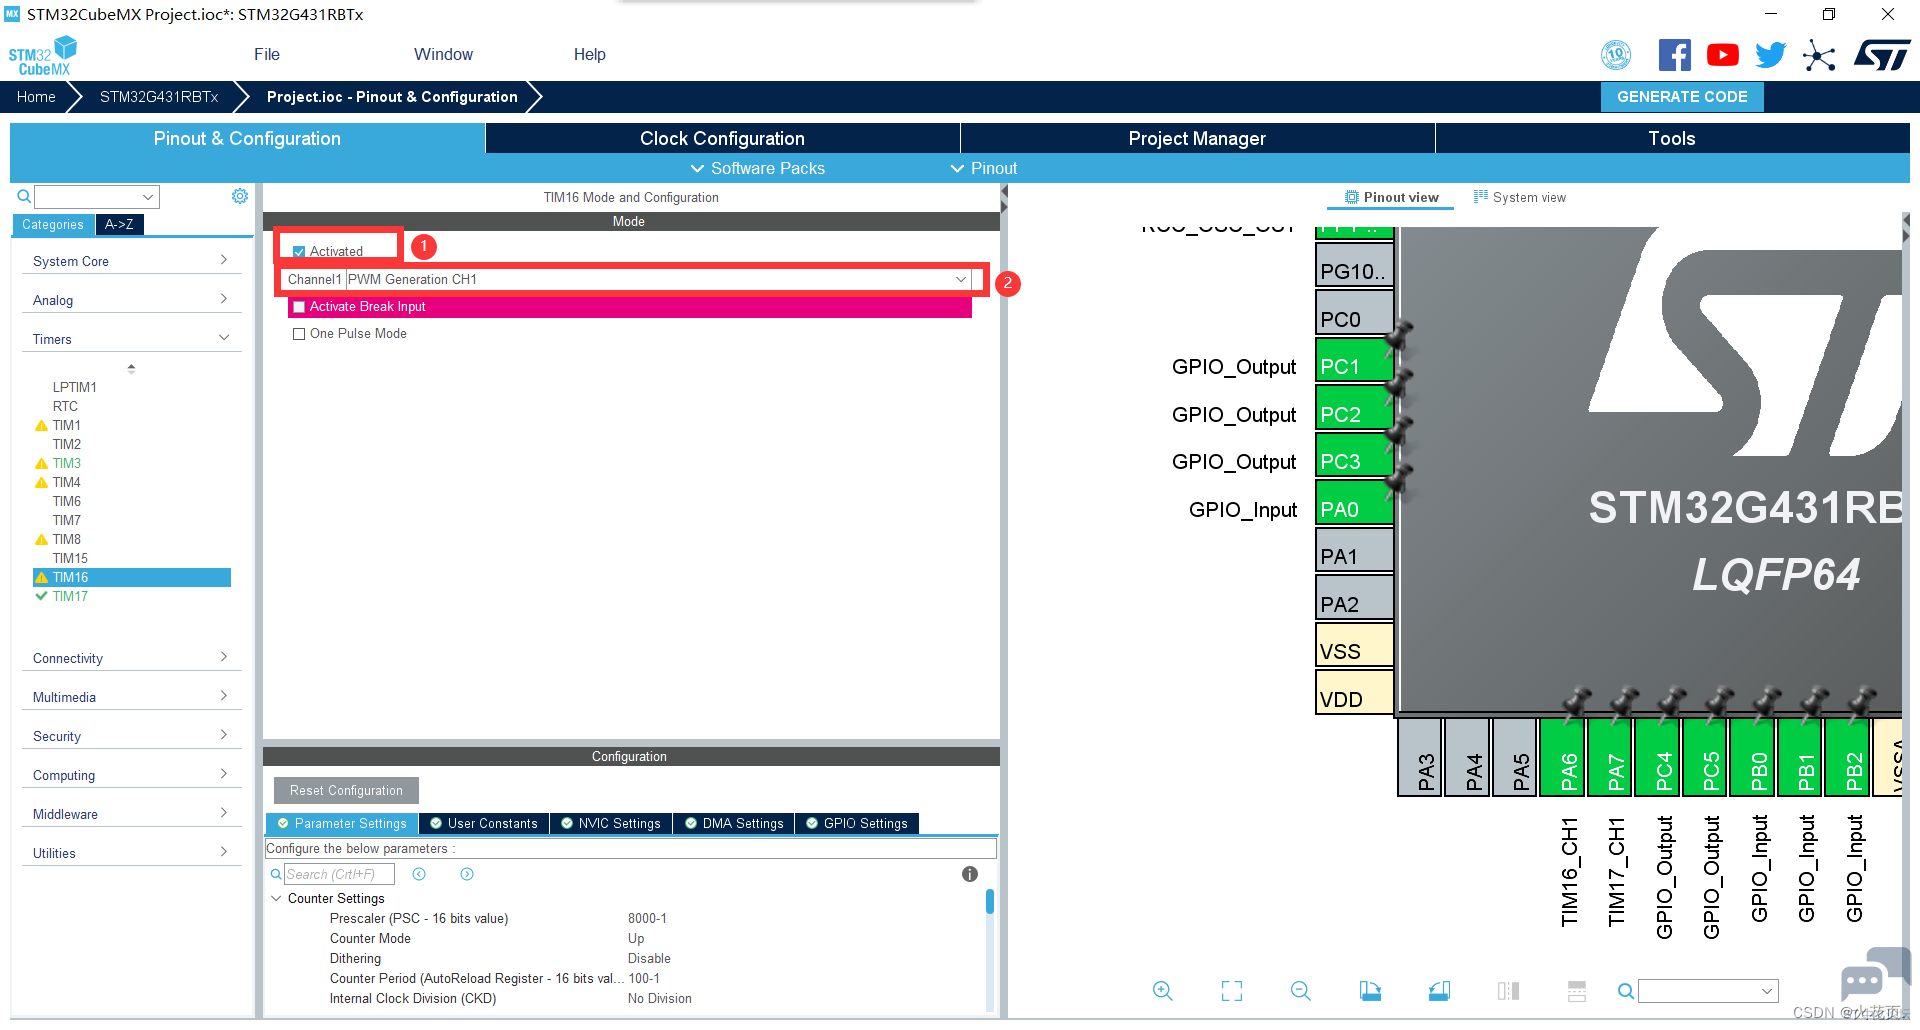Collapse the Timers category
The width and height of the screenshot is (1920, 1030).
(131, 339)
